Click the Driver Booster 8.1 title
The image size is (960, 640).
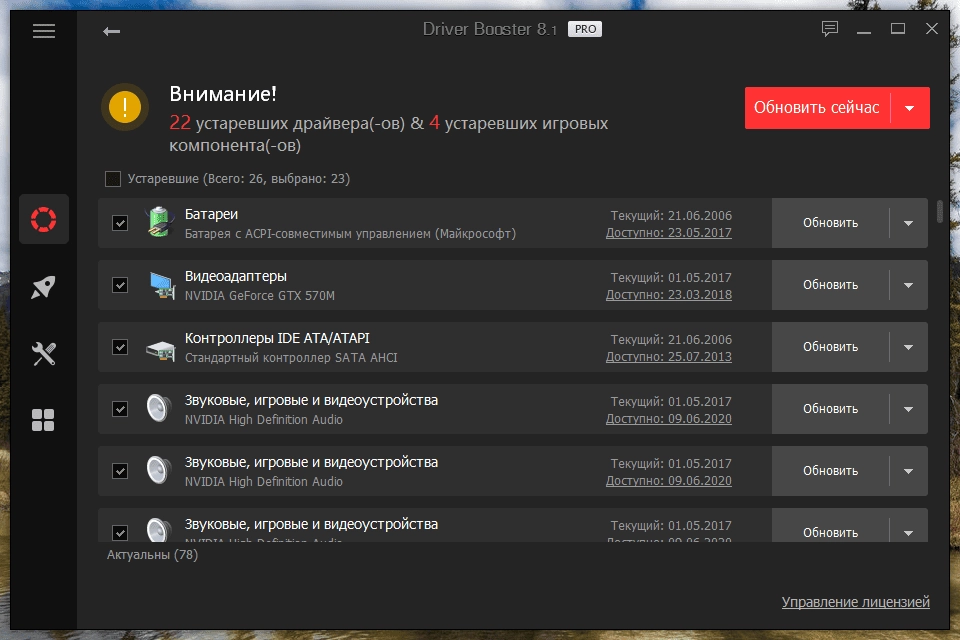[490, 29]
